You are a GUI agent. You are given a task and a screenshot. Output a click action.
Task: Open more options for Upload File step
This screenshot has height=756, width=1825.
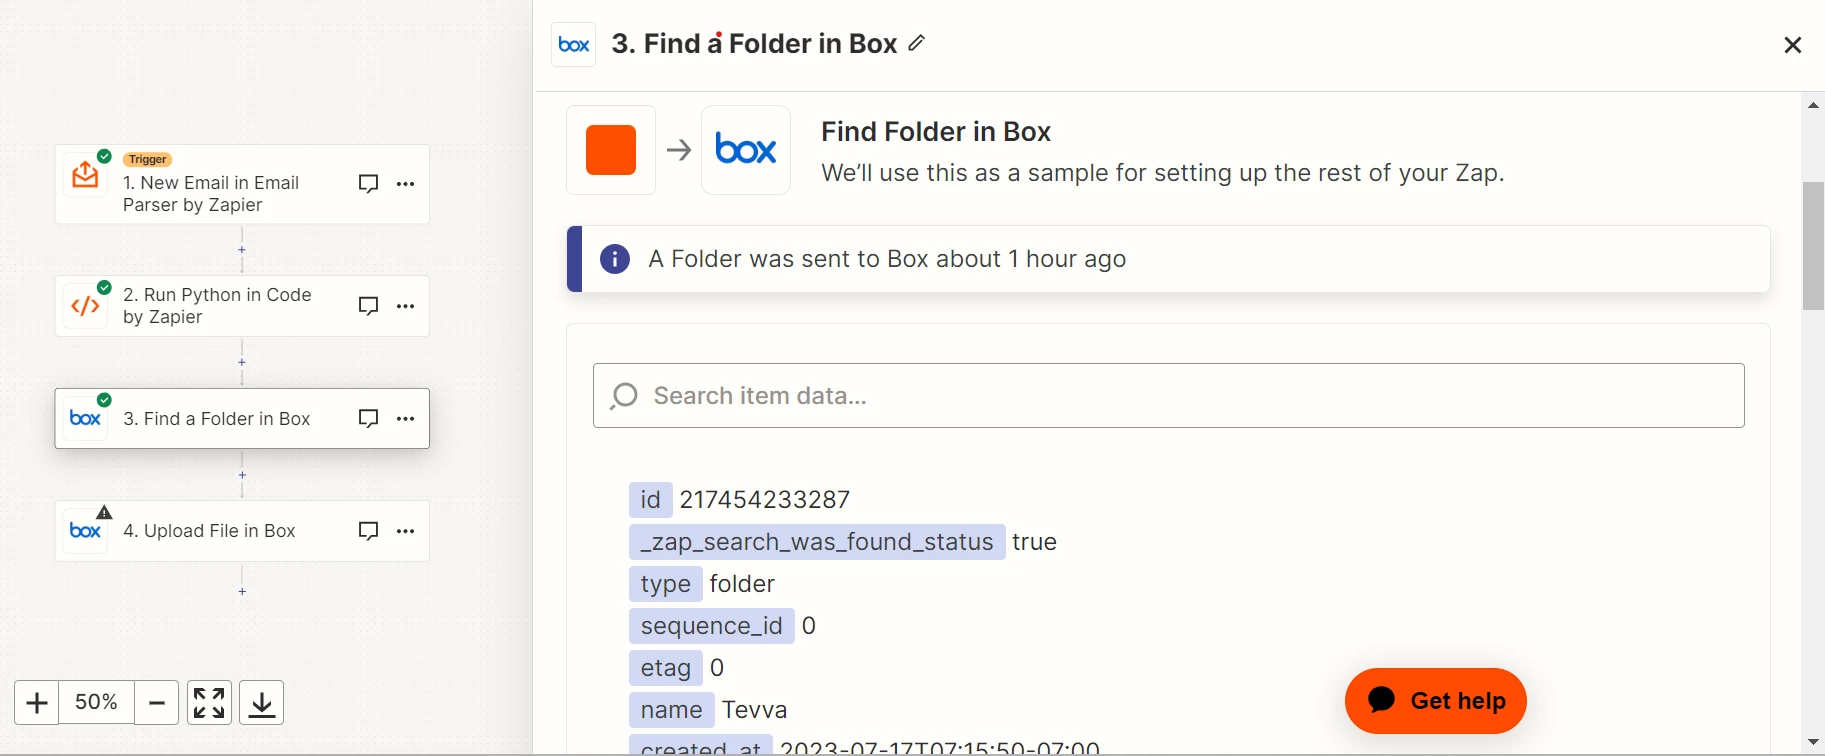click(405, 531)
